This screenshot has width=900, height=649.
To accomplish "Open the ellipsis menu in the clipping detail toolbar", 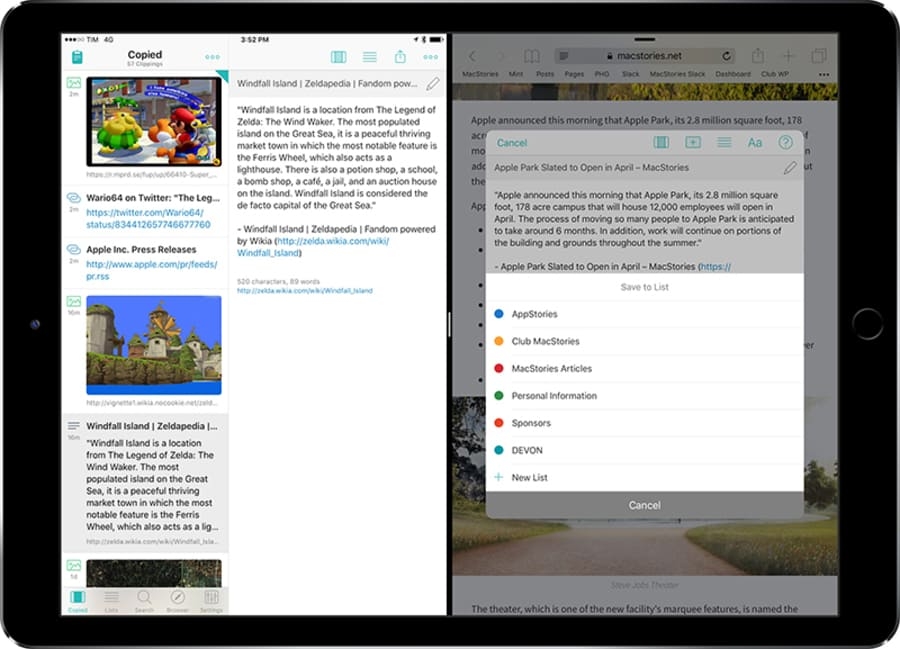I will 431,56.
